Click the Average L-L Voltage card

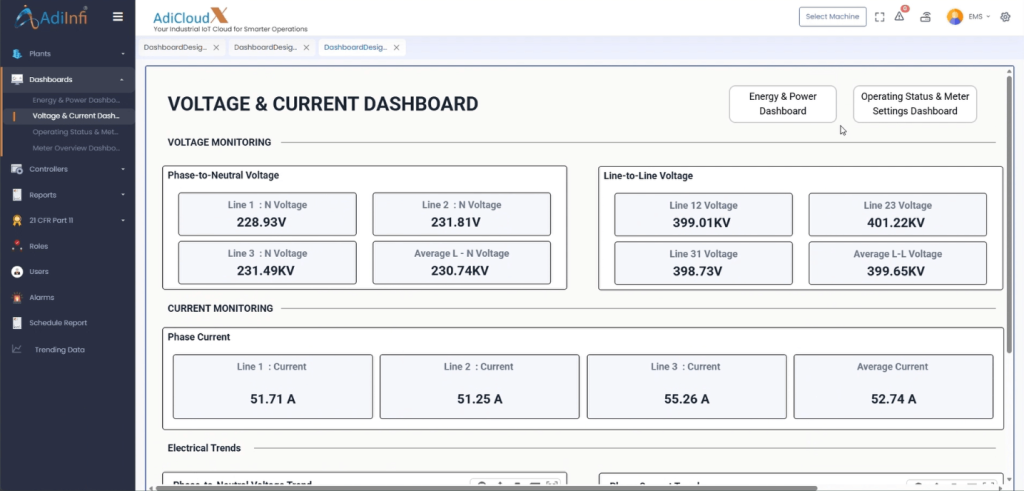tap(897, 263)
